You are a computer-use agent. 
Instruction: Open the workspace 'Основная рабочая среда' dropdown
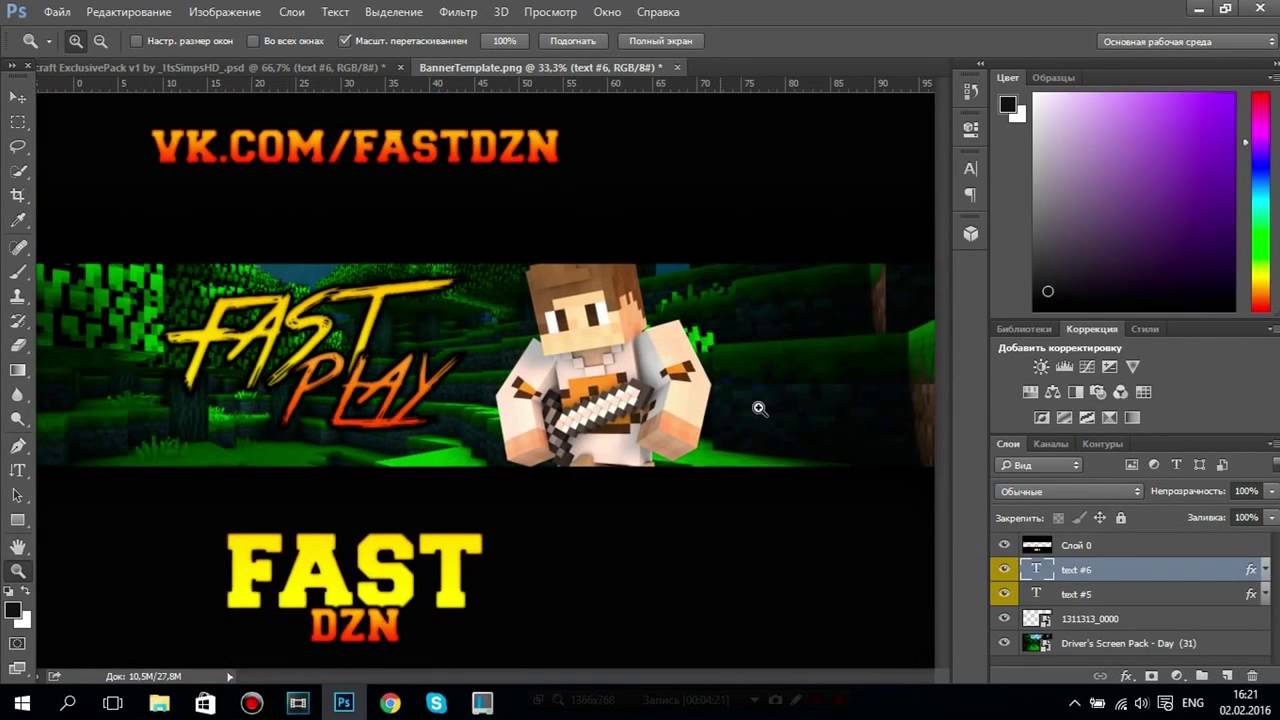(1187, 42)
